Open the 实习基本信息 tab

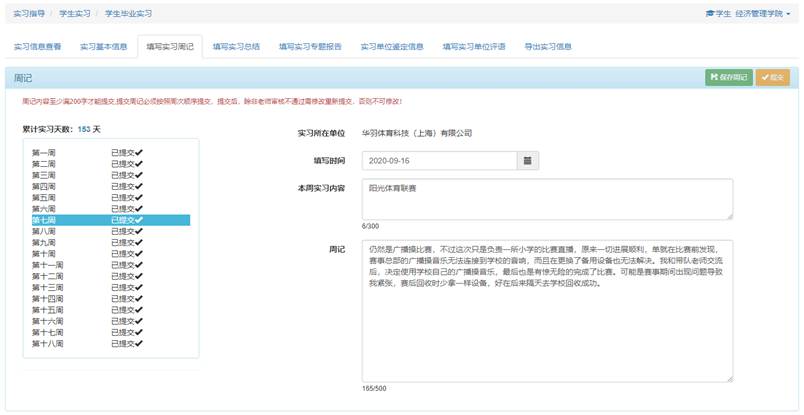(103, 47)
